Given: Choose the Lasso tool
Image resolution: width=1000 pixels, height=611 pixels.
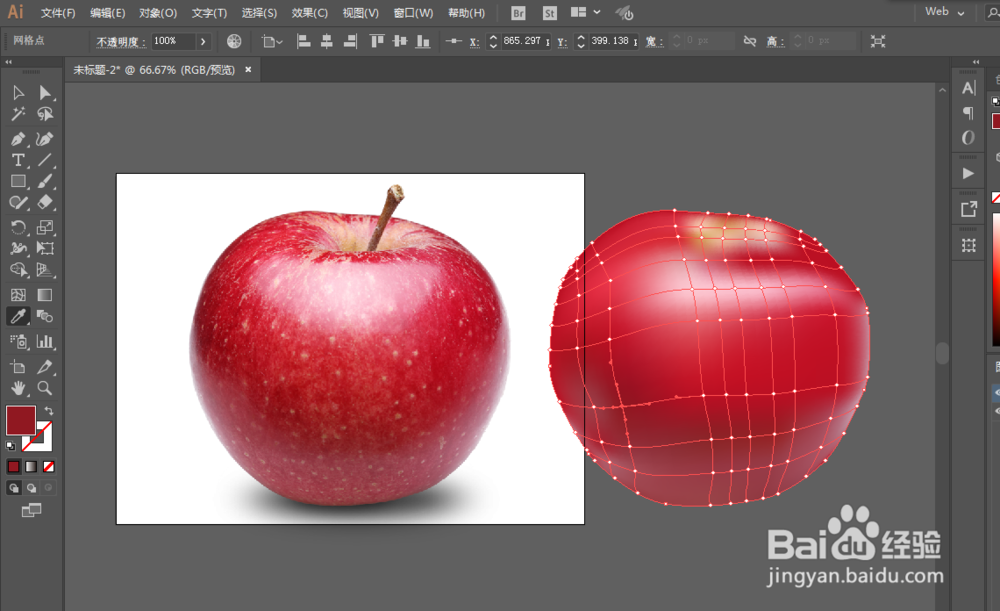Looking at the screenshot, I should 45,114.
